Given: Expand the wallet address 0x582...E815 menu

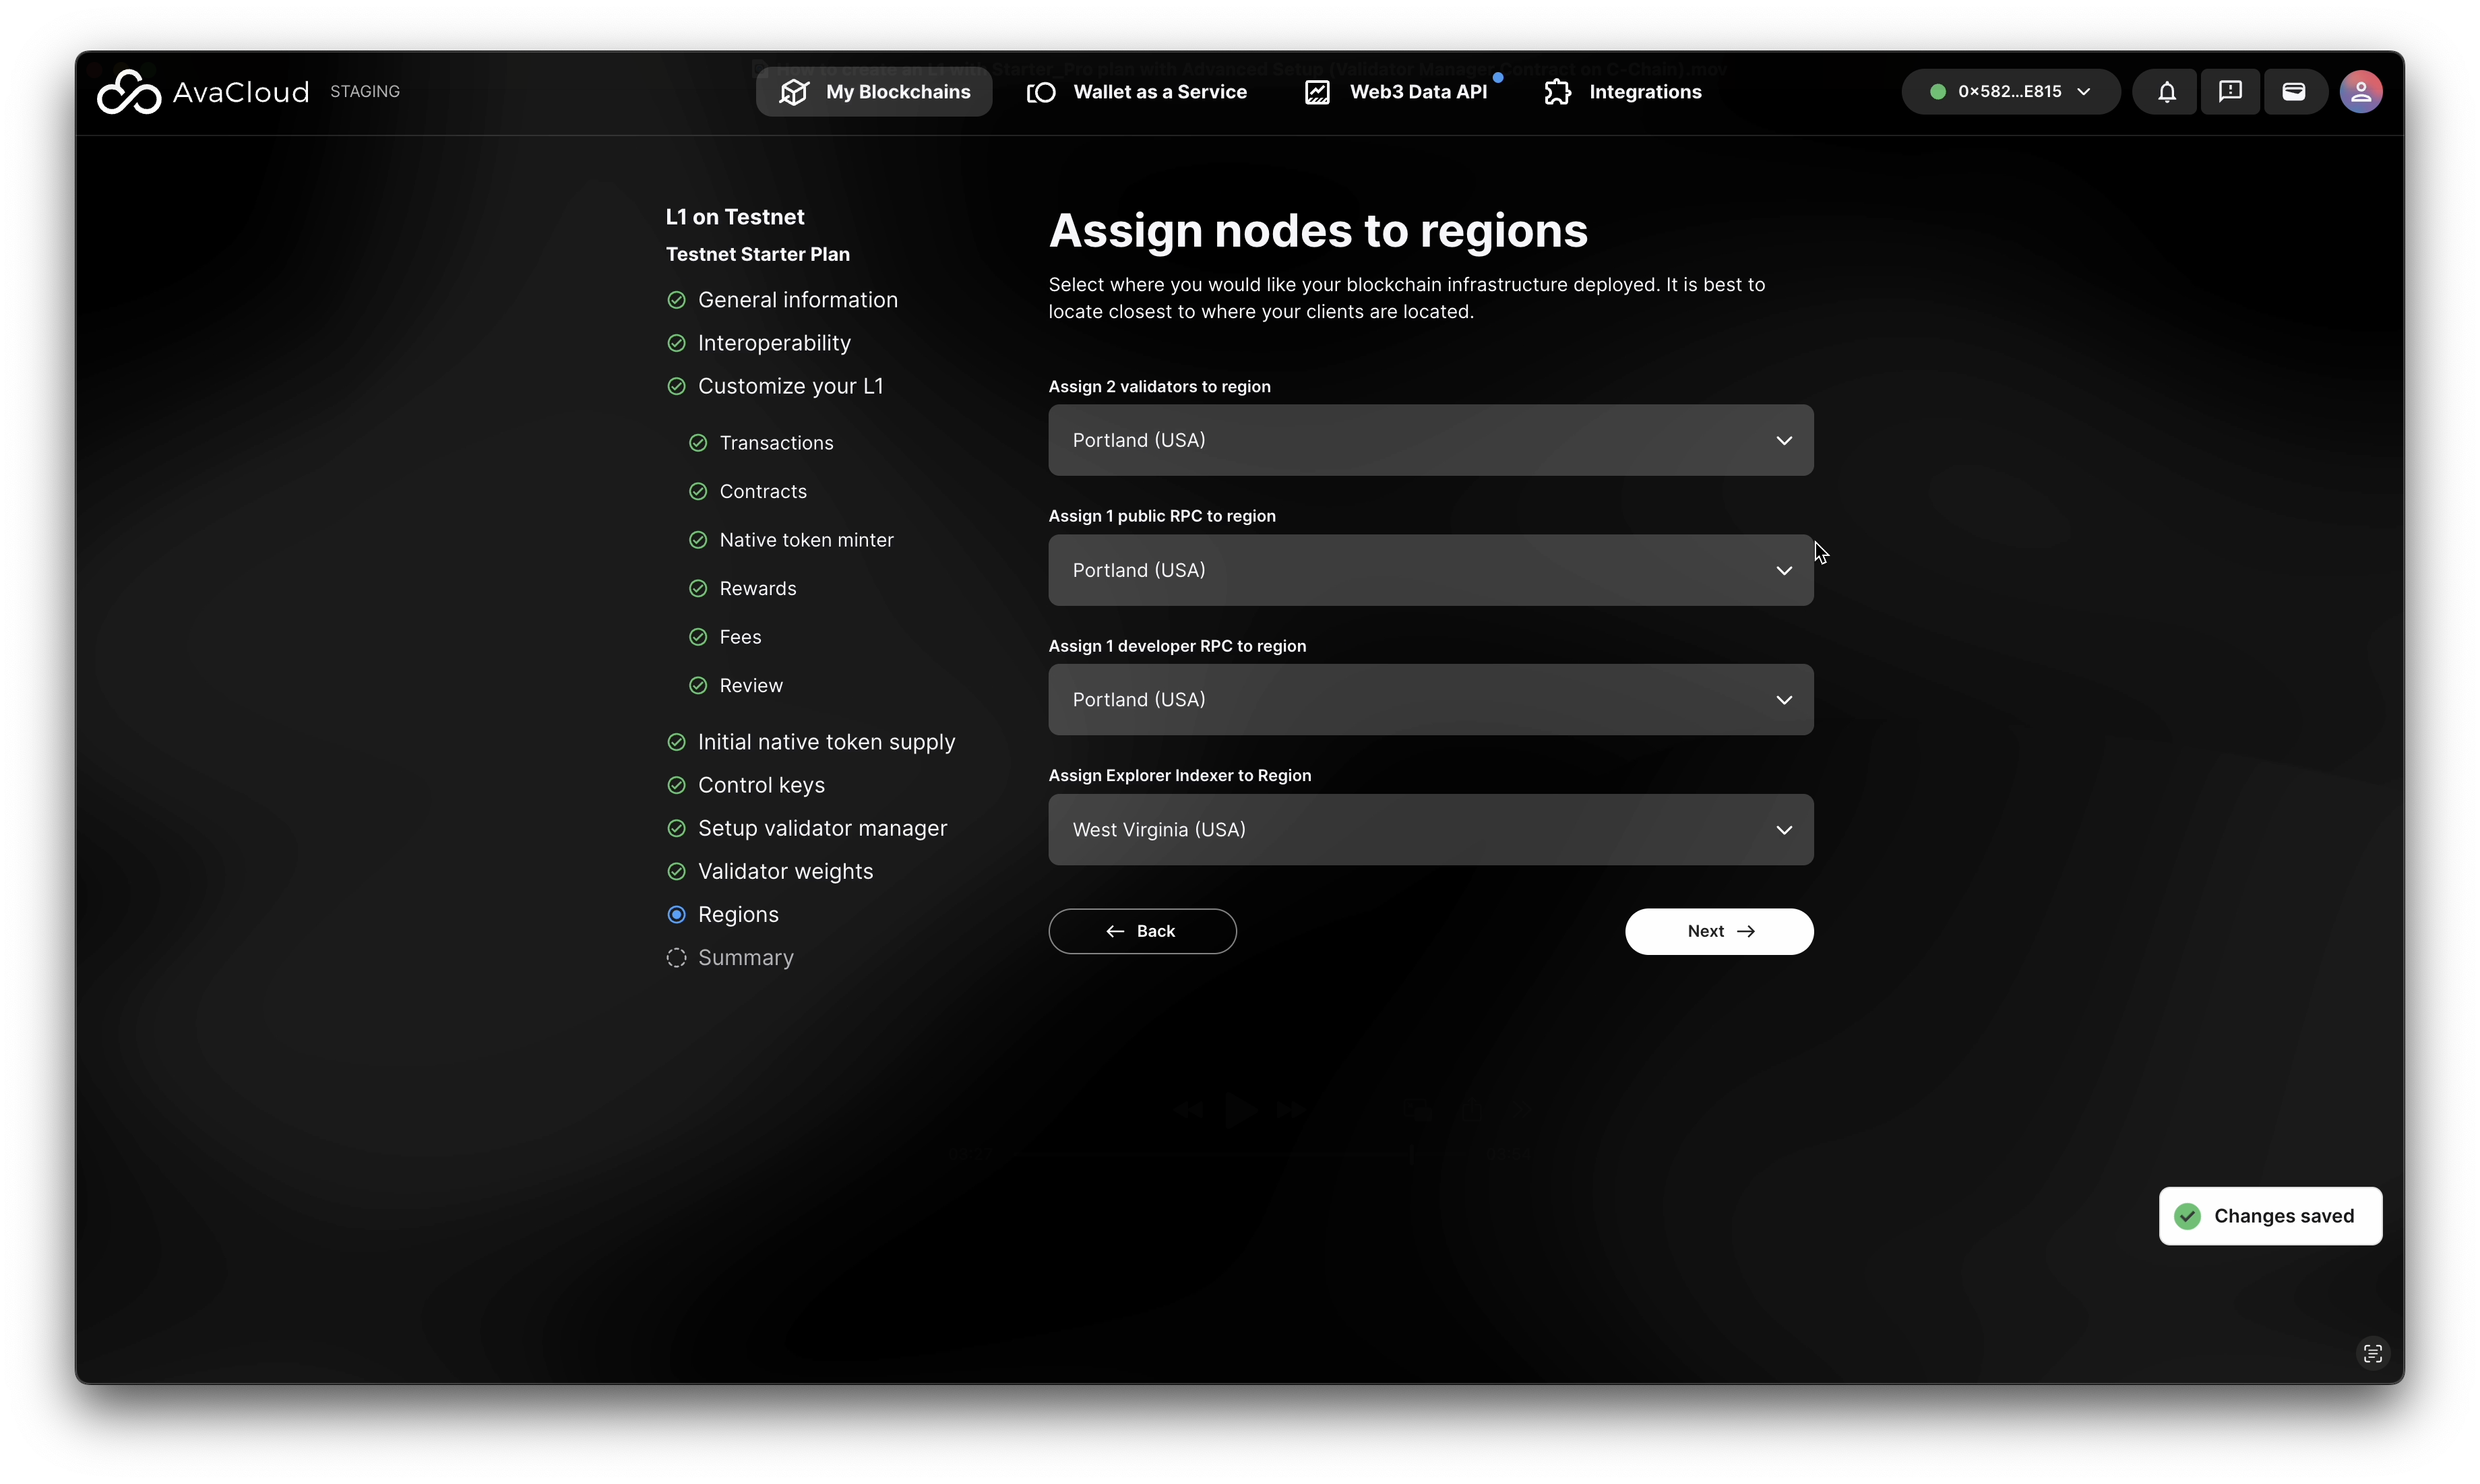Looking at the screenshot, I should pos(2010,92).
